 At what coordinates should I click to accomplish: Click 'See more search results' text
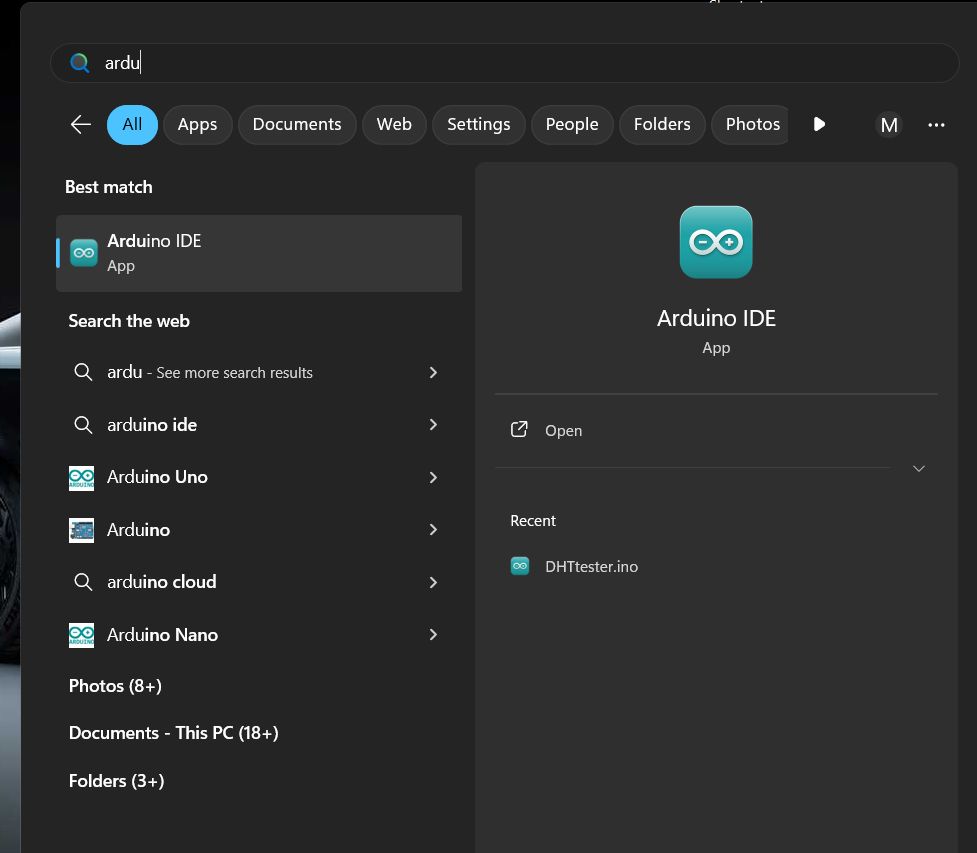click(x=234, y=373)
